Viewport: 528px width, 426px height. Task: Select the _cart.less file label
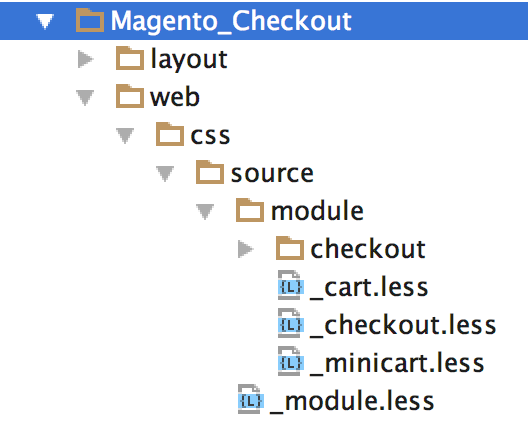click(369, 288)
